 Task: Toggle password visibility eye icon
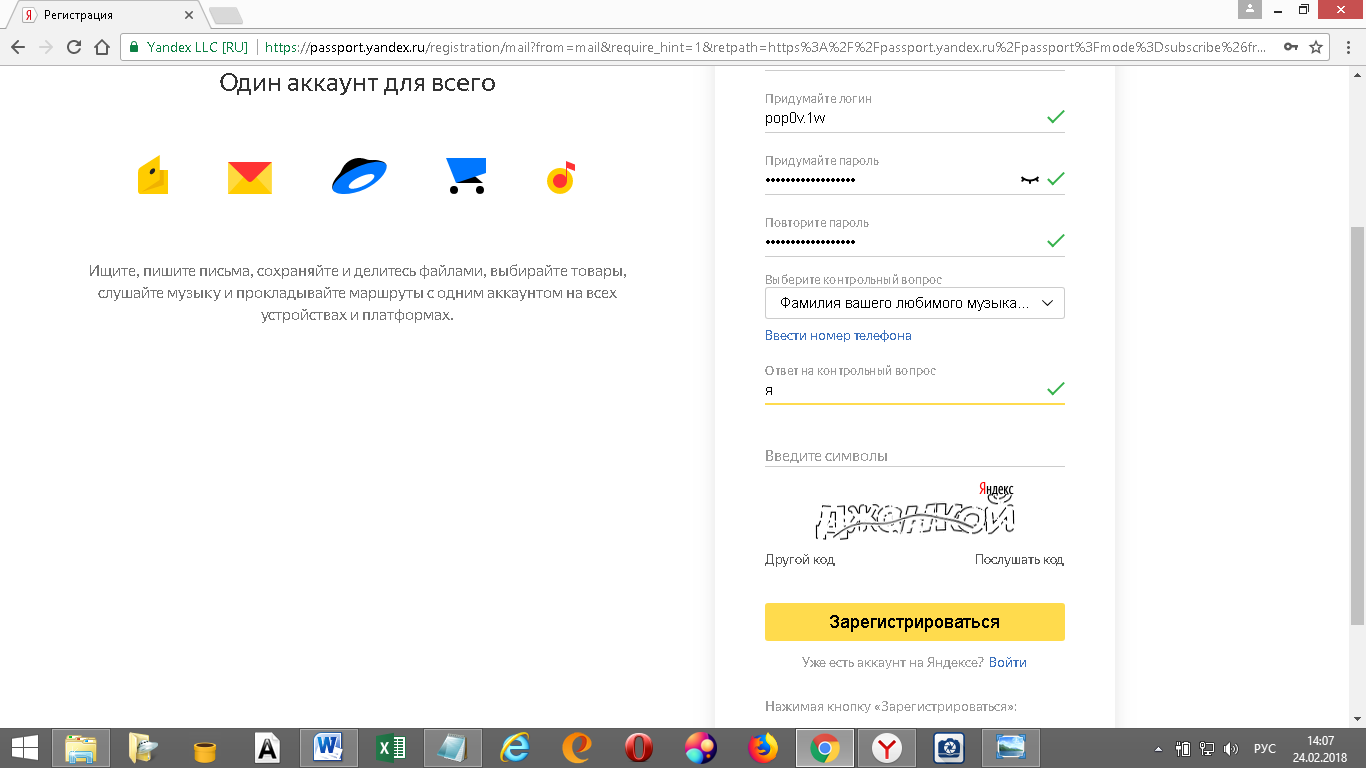[x=1029, y=179]
